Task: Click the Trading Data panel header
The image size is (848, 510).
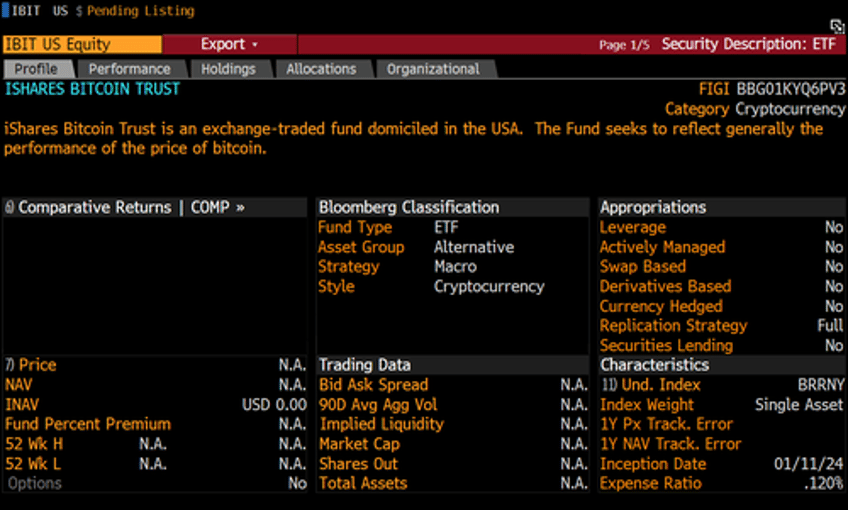Action: [365, 365]
